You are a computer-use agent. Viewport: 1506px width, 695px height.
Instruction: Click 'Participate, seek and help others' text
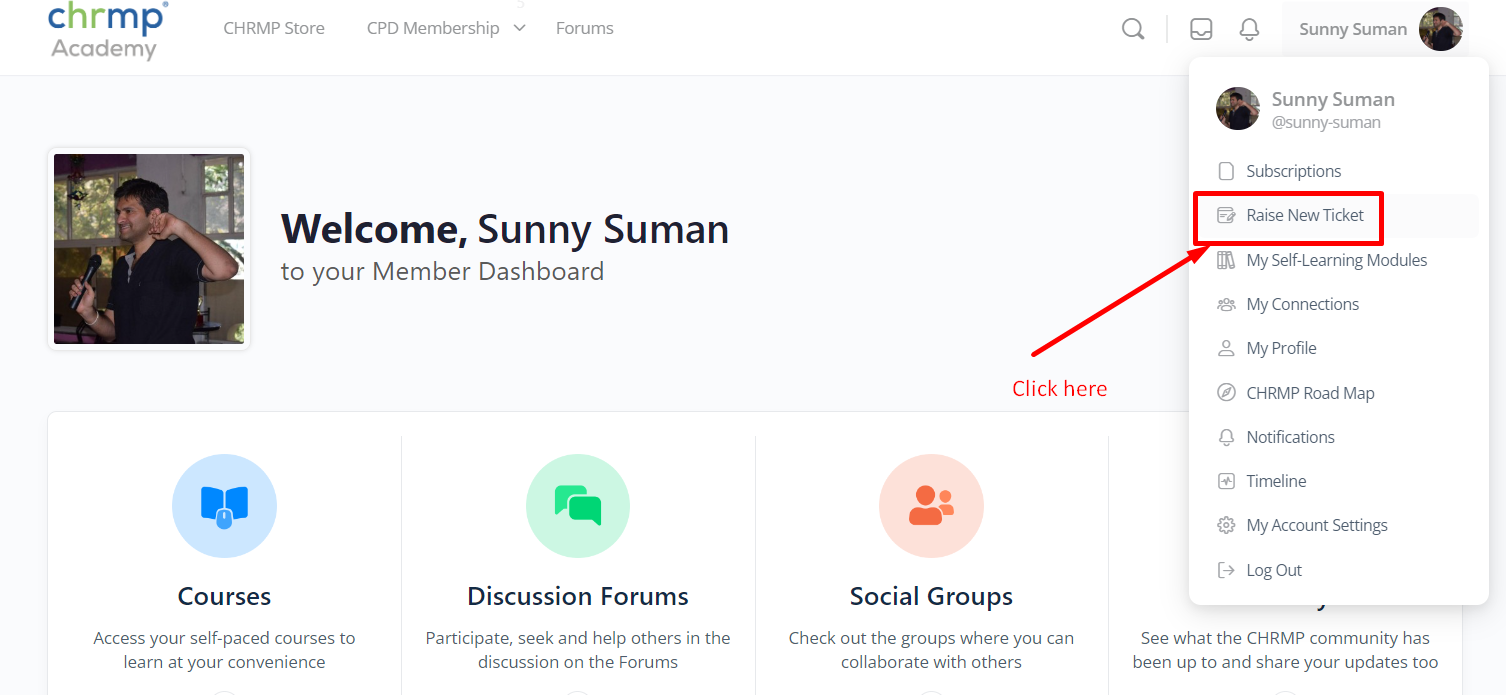coord(578,650)
